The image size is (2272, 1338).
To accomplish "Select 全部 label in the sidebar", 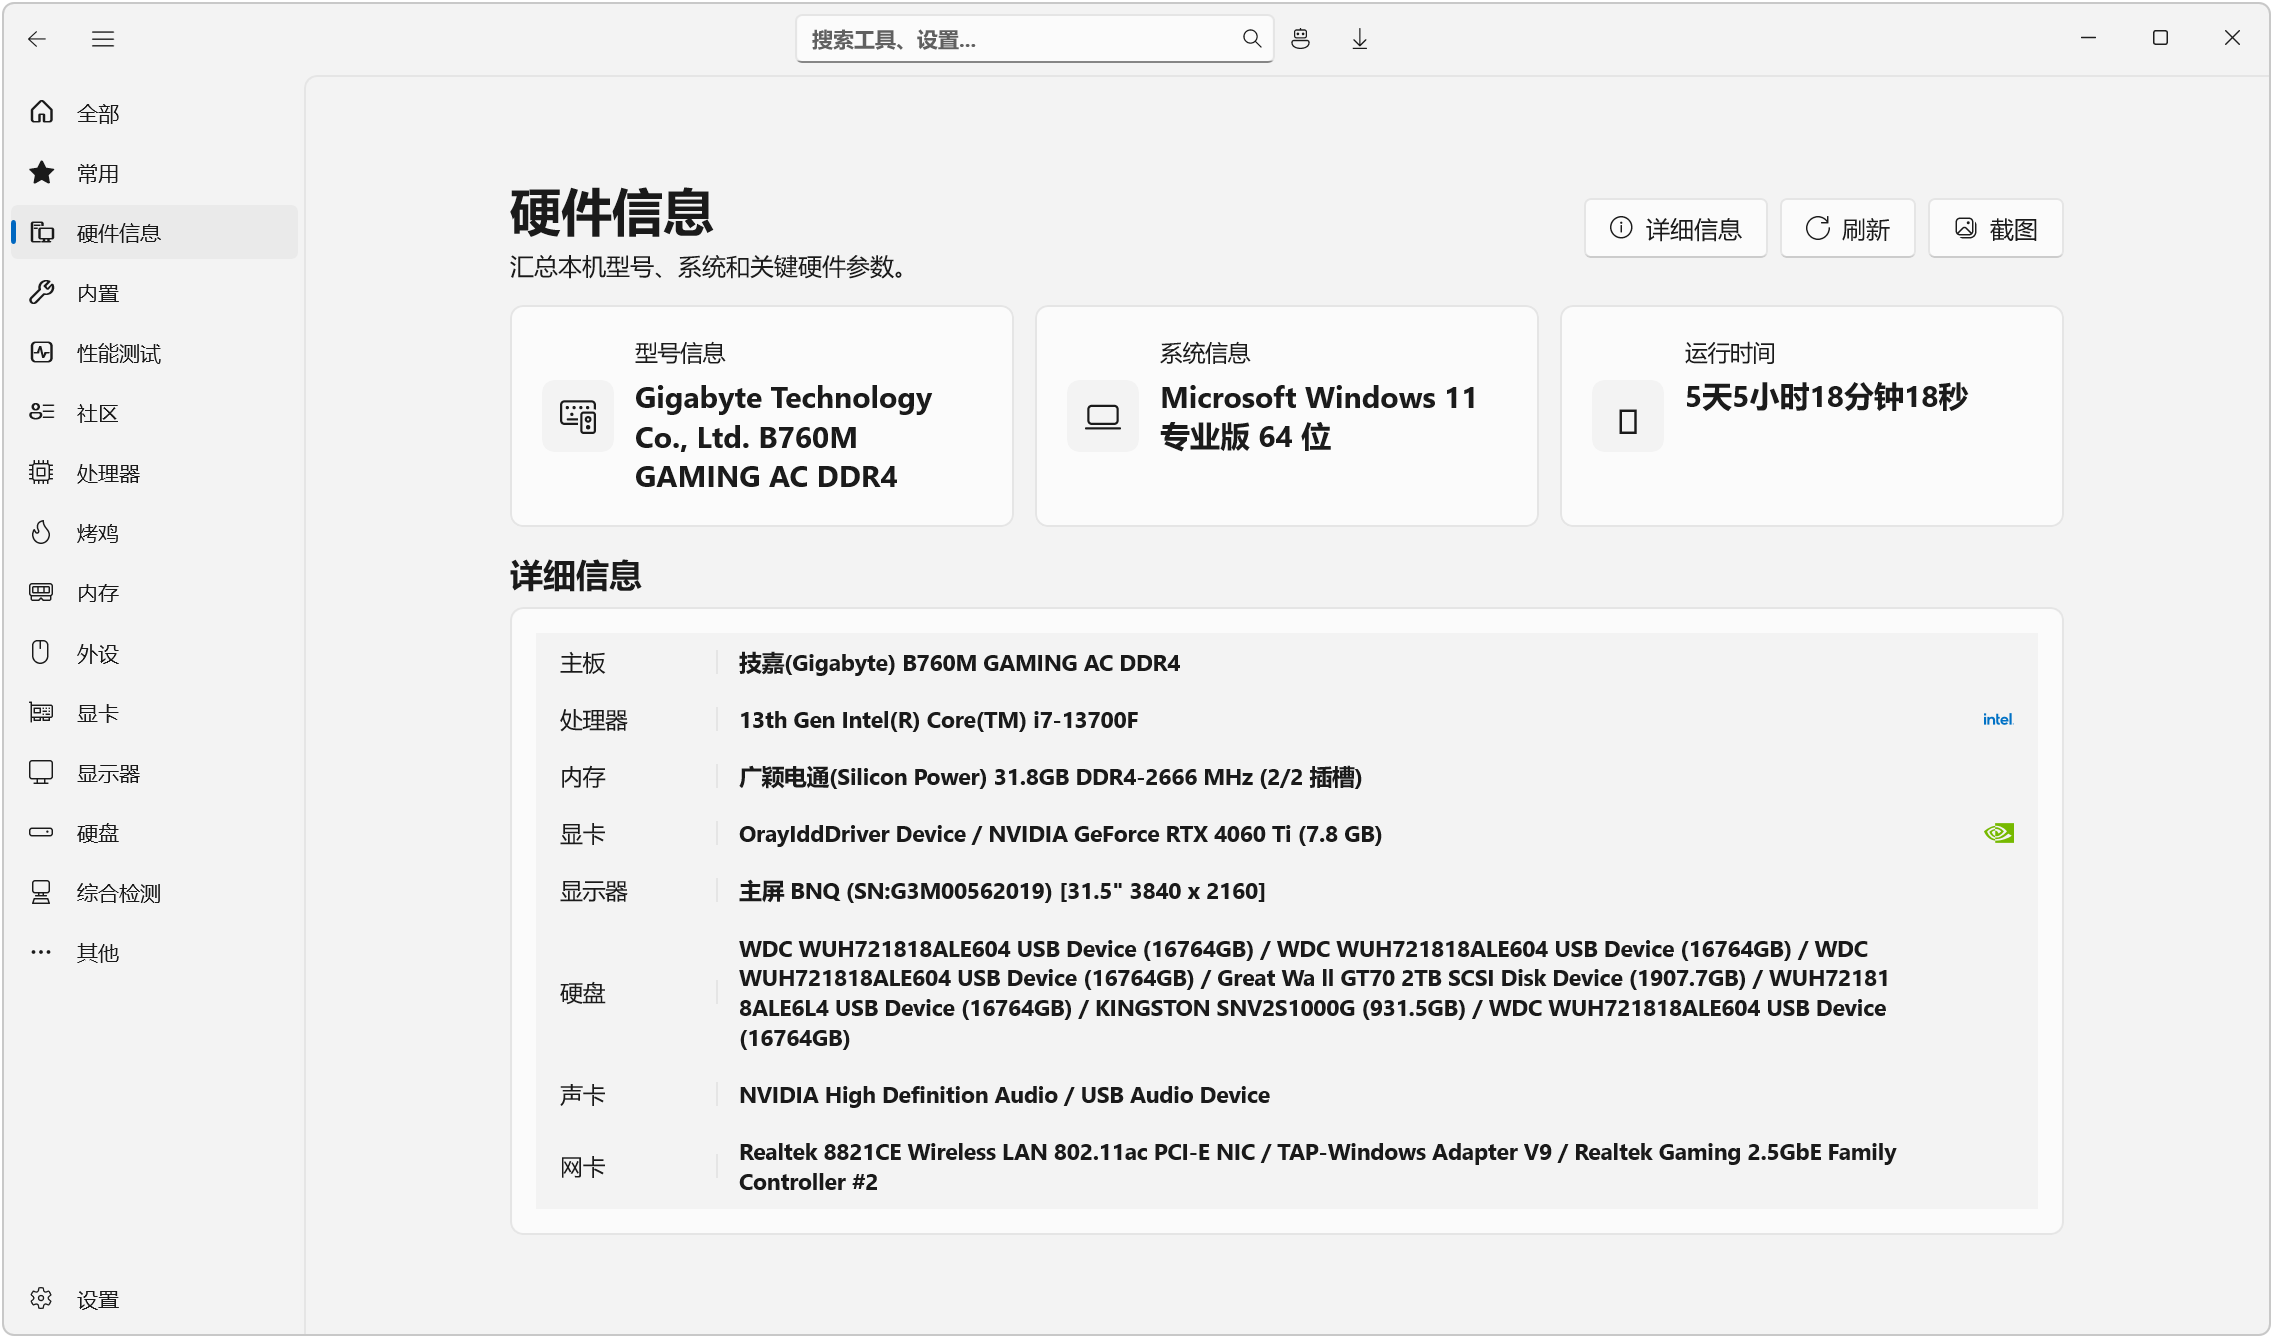I will (x=98, y=113).
